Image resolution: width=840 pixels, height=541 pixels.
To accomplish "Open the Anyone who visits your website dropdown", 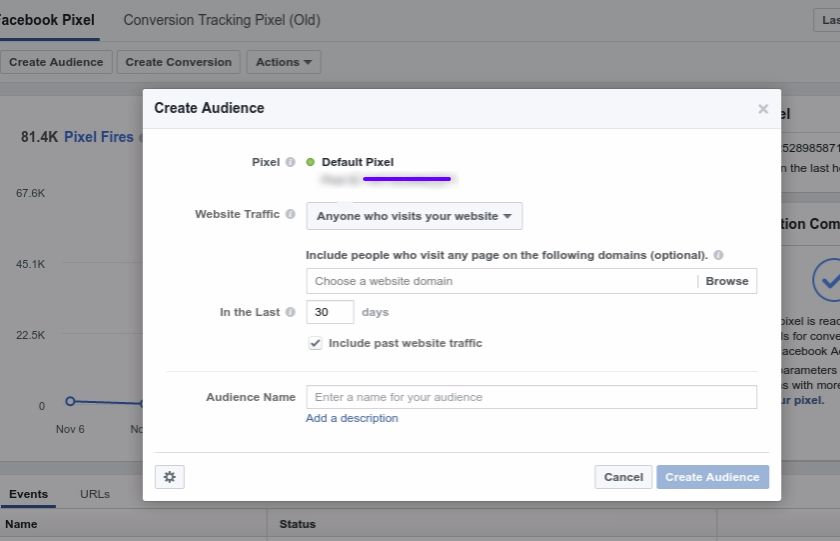I will point(414,216).
